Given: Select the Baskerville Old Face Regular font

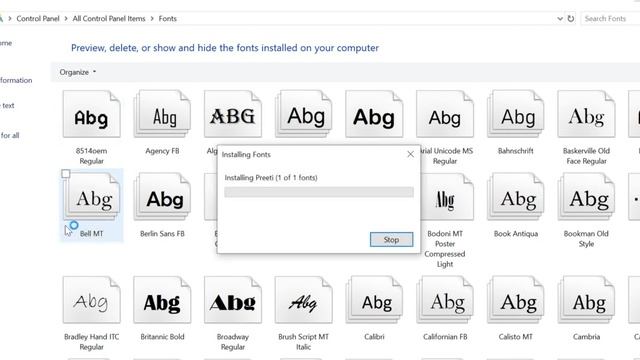Looking at the screenshot, I should [586, 114].
